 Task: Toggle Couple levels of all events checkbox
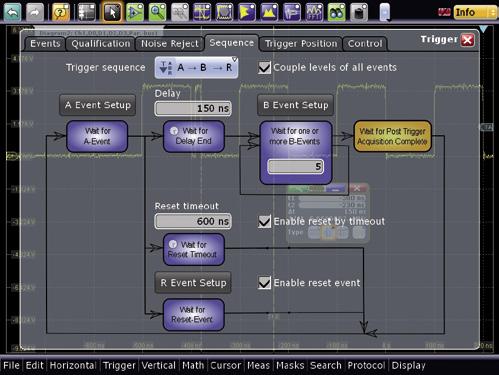[x=264, y=68]
